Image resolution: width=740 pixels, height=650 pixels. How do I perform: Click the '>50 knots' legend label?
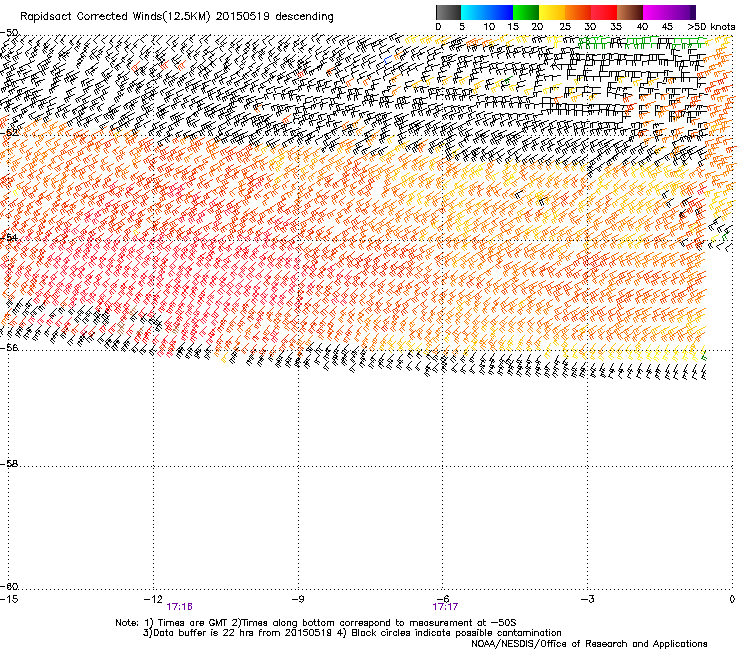point(711,27)
